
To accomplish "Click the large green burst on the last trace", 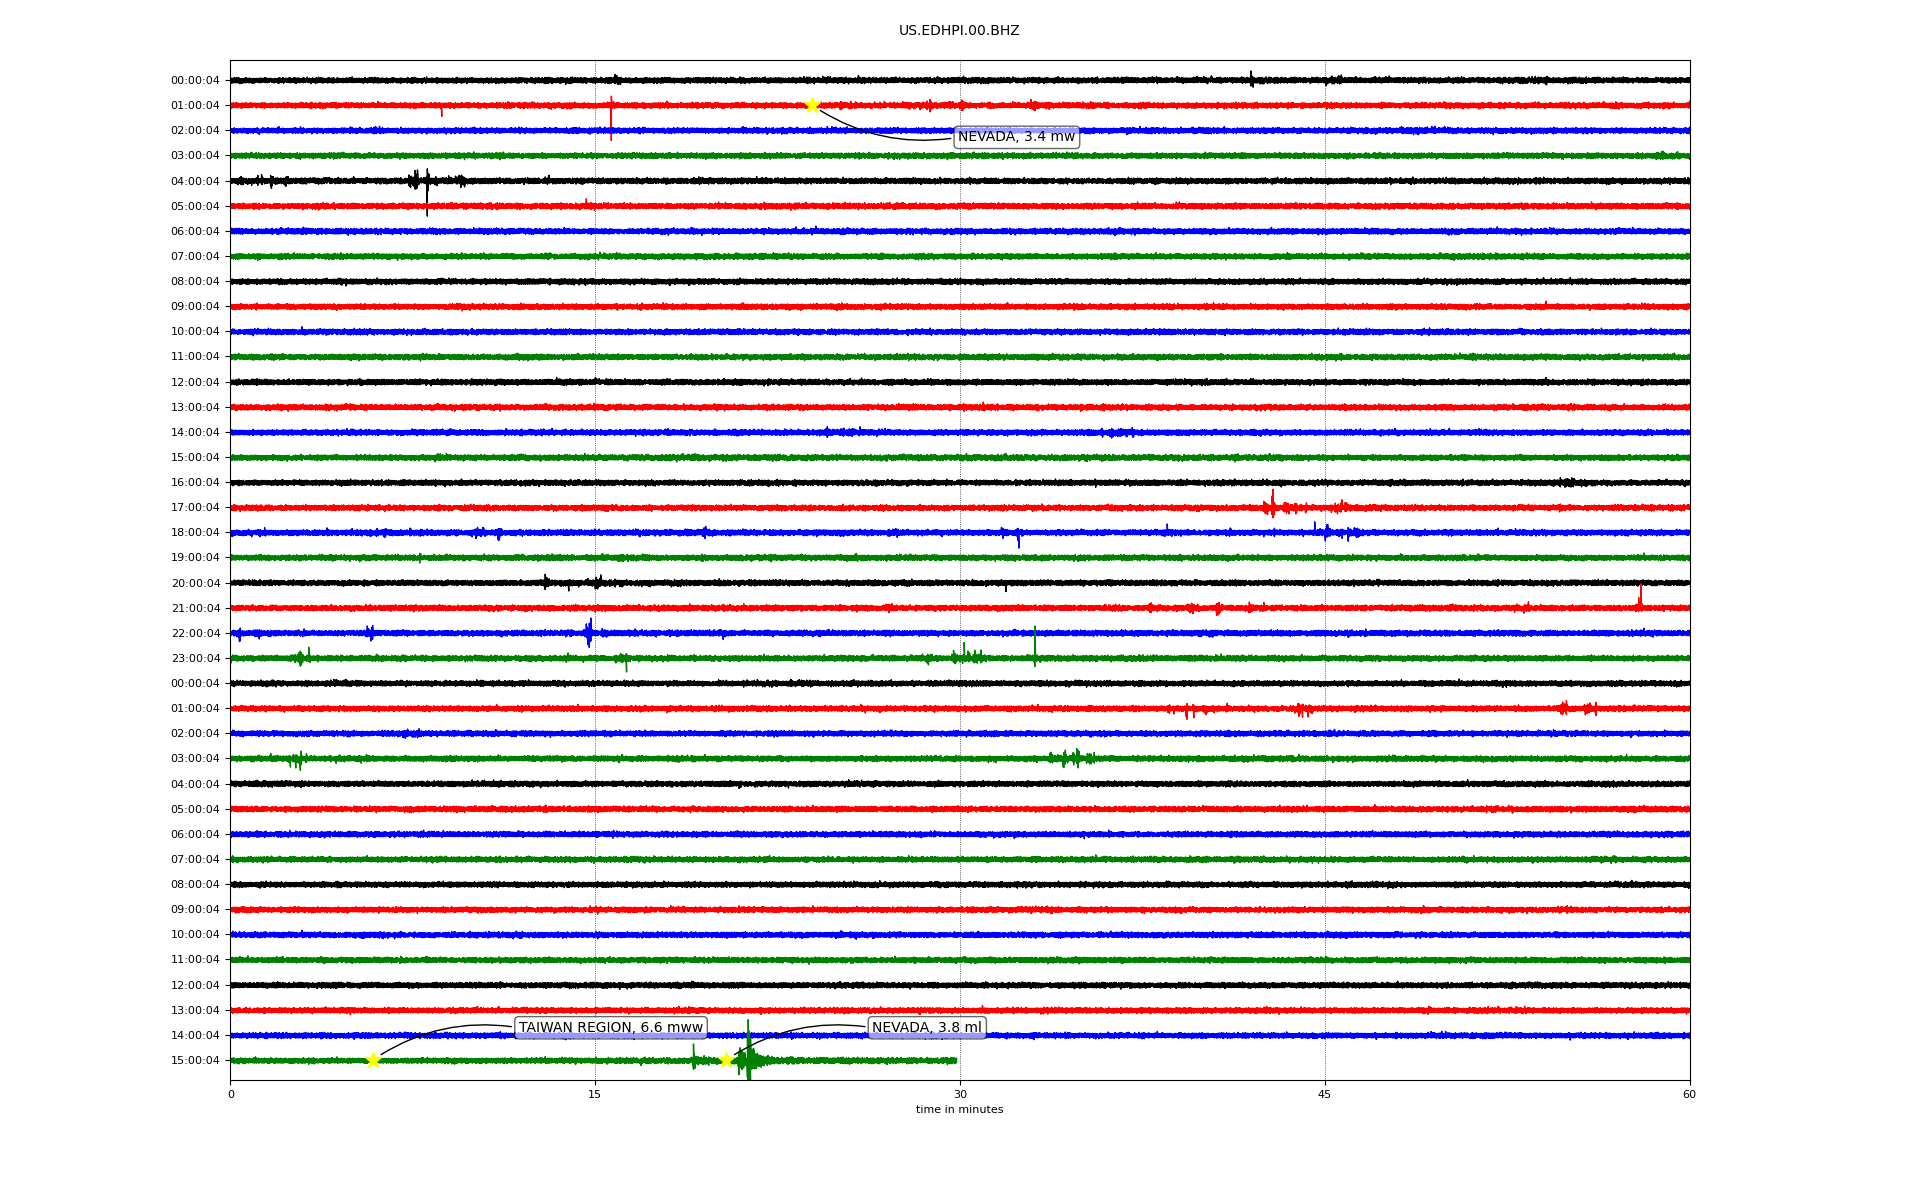I will coord(748,1058).
